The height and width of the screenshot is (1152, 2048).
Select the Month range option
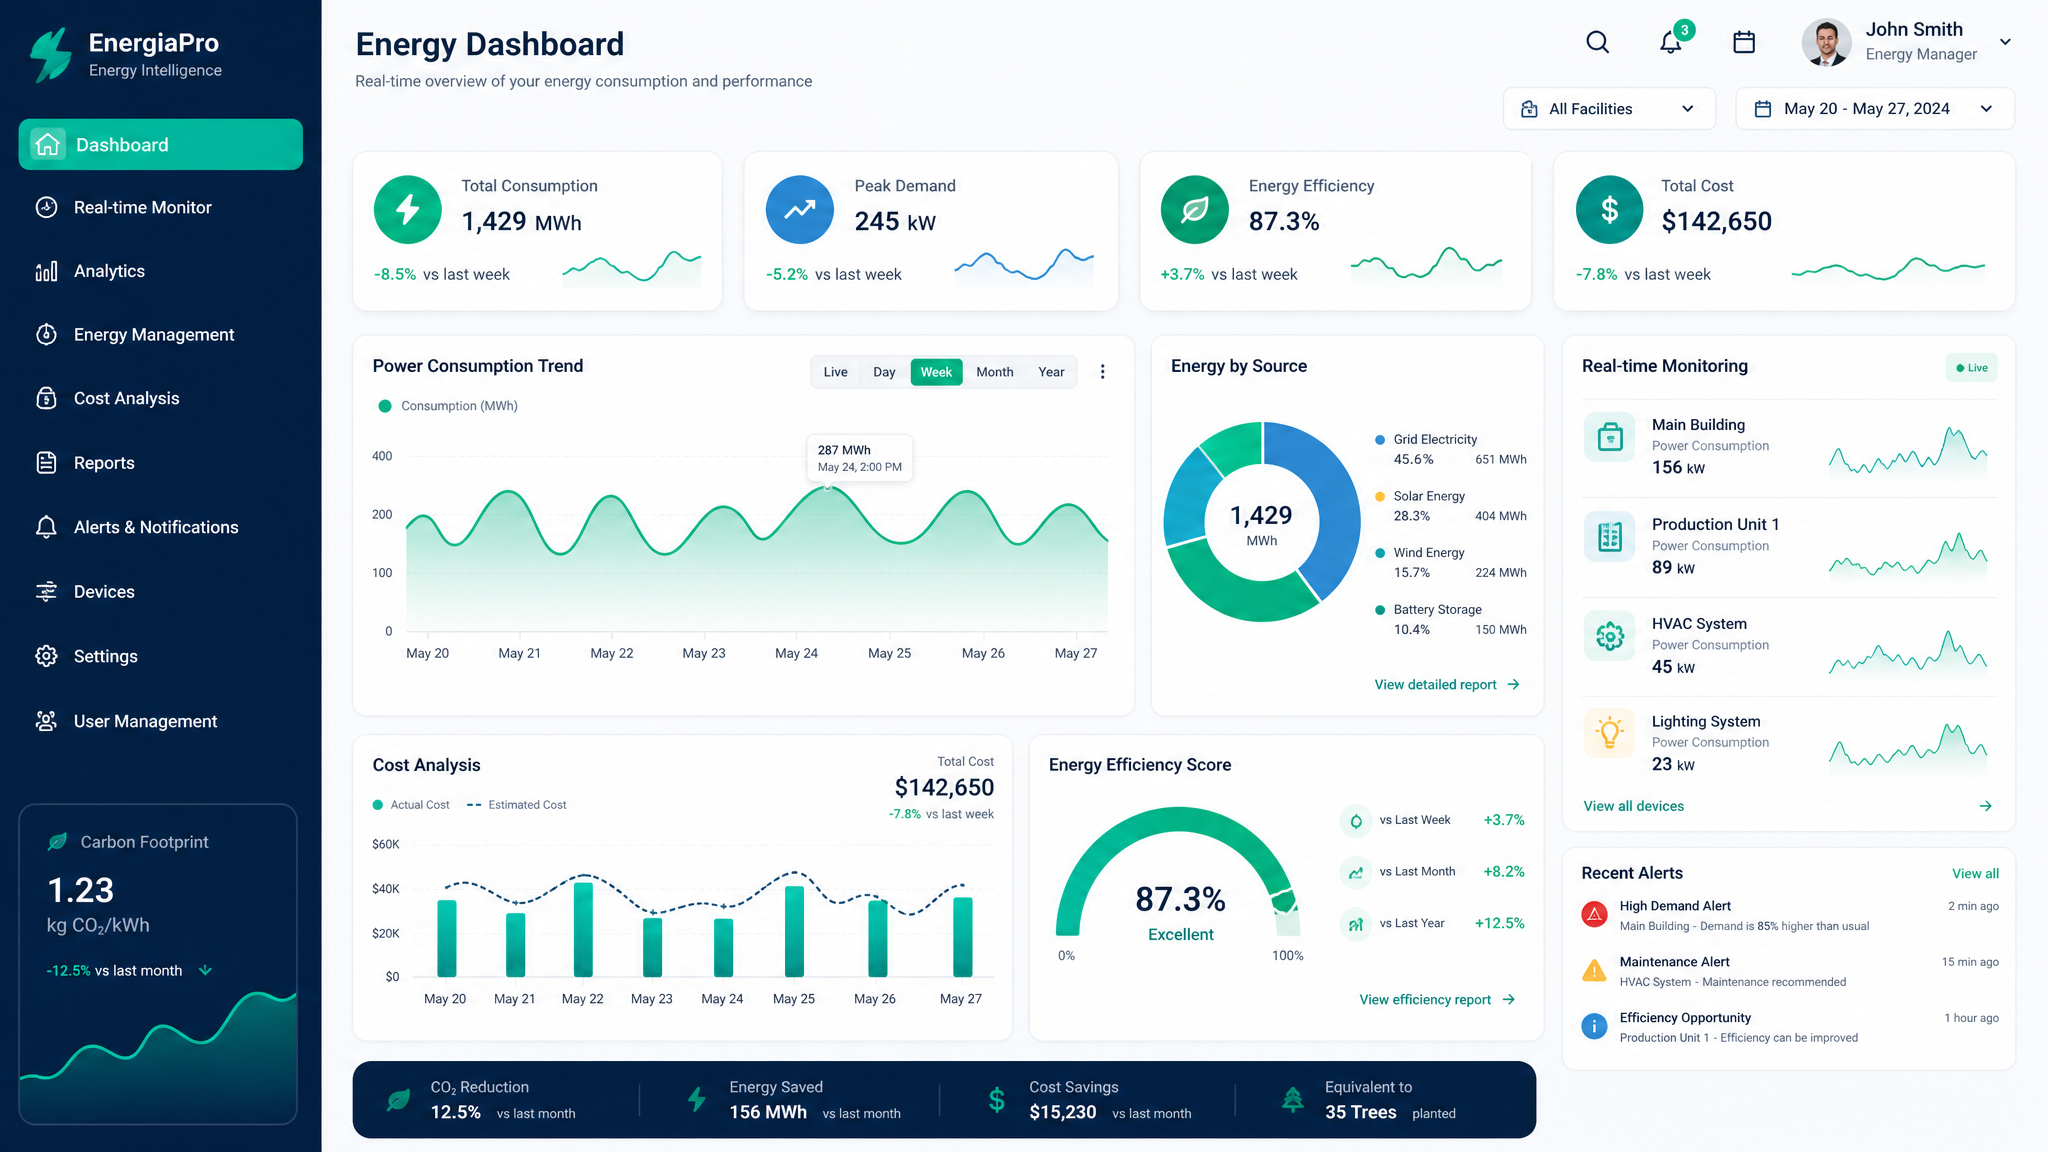point(994,372)
